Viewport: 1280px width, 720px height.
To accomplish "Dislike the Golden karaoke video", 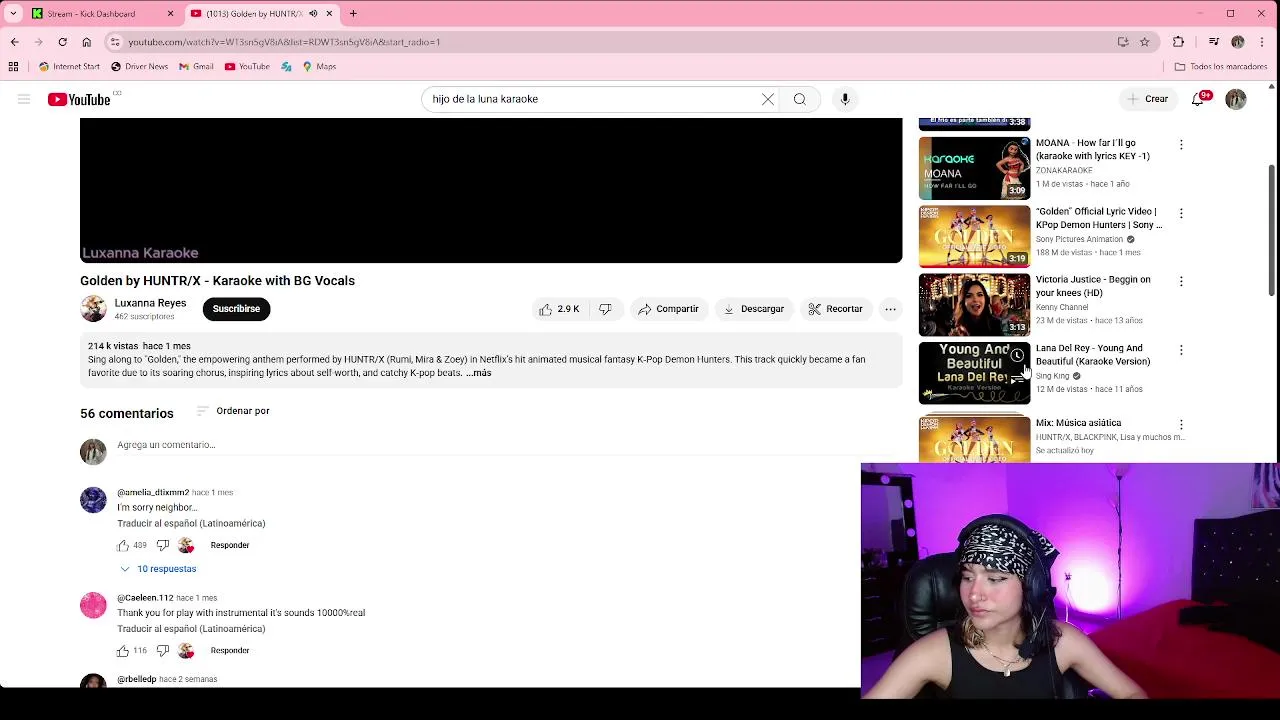I will point(605,309).
